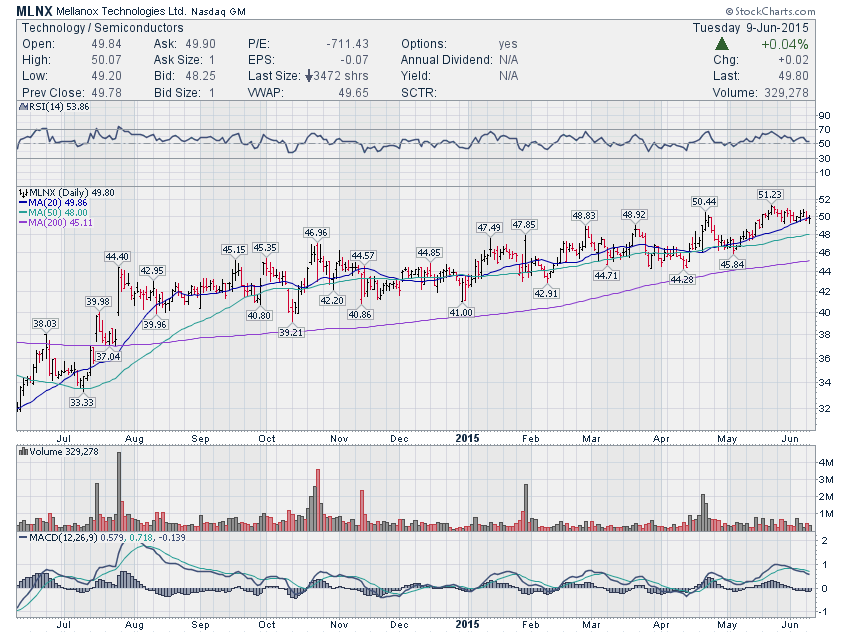Click the 33.33 low price label
The height and width of the screenshot is (633, 850).
(x=82, y=402)
